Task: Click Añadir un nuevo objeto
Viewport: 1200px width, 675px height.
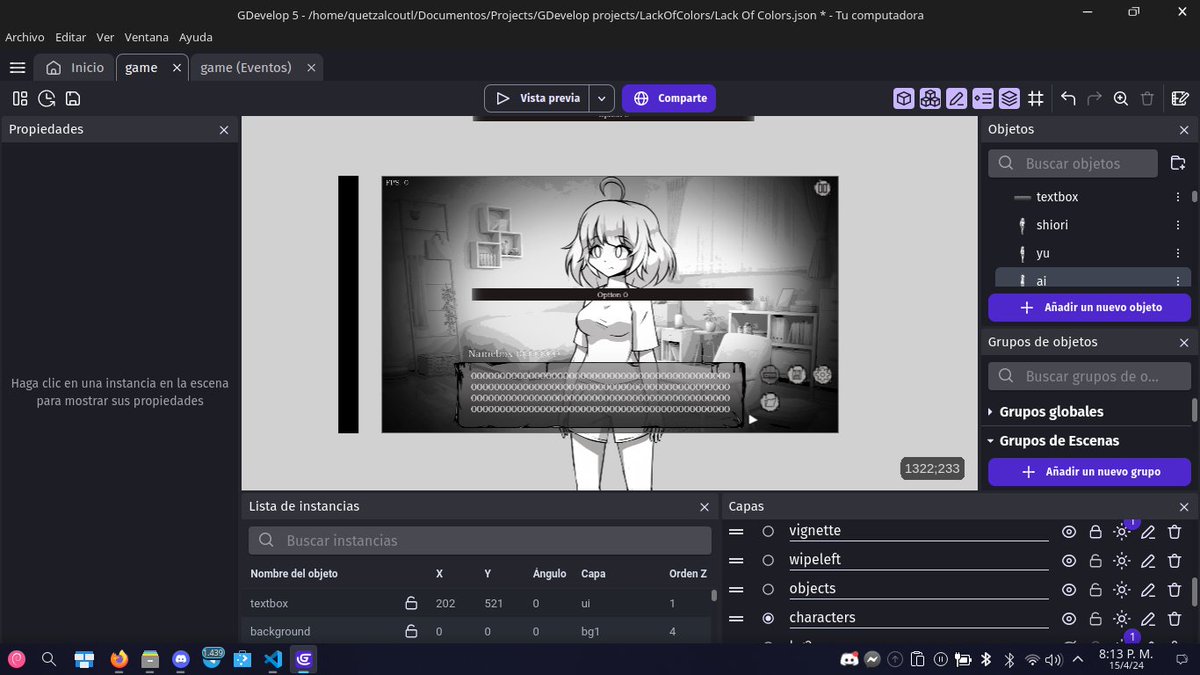Action: coord(1089,307)
